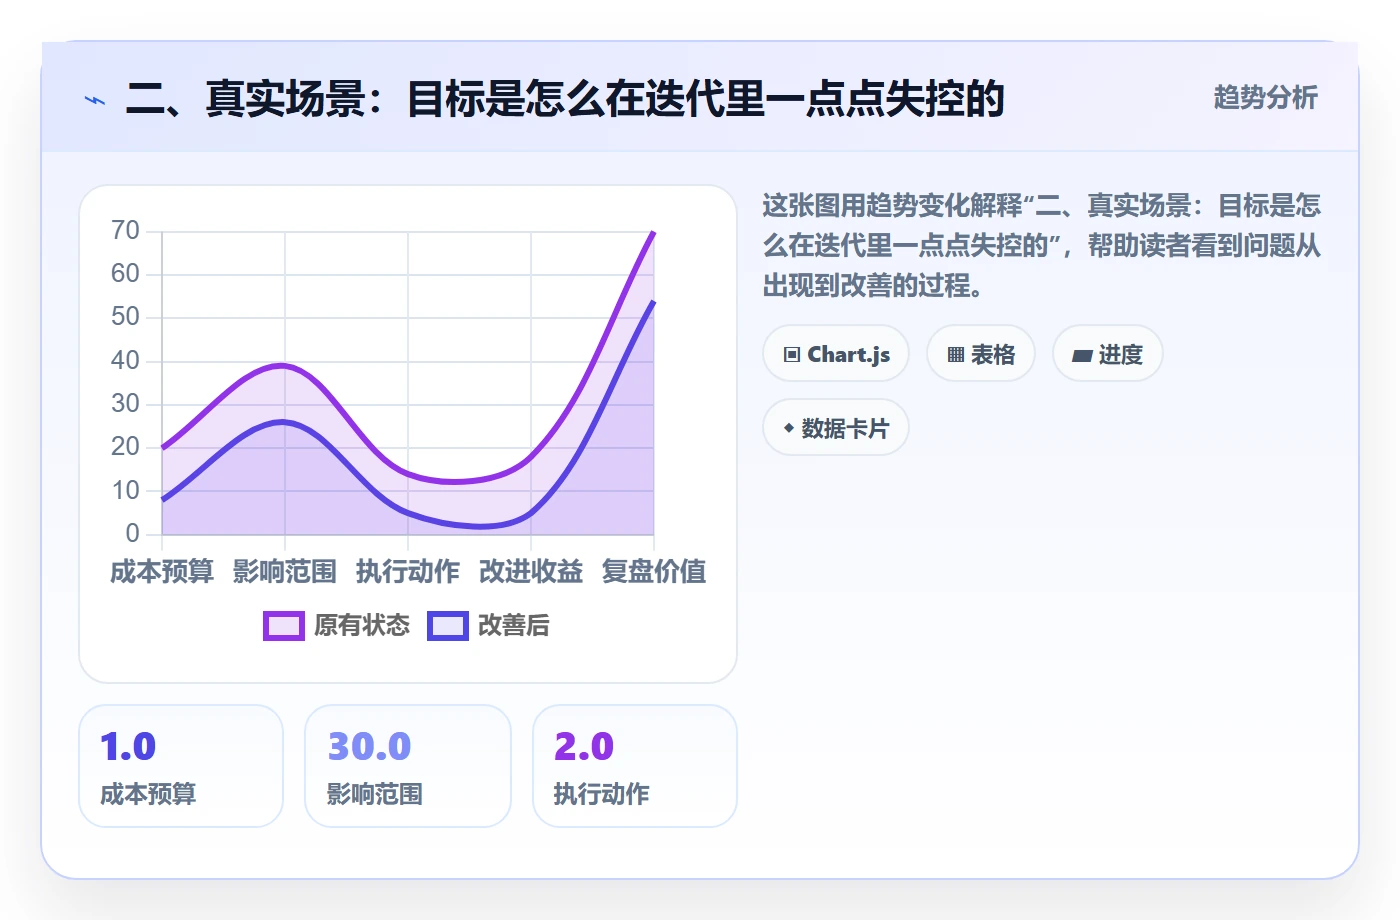Click the 影响范围 x-axis label
1400x920 pixels.
(x=285, y=572)
